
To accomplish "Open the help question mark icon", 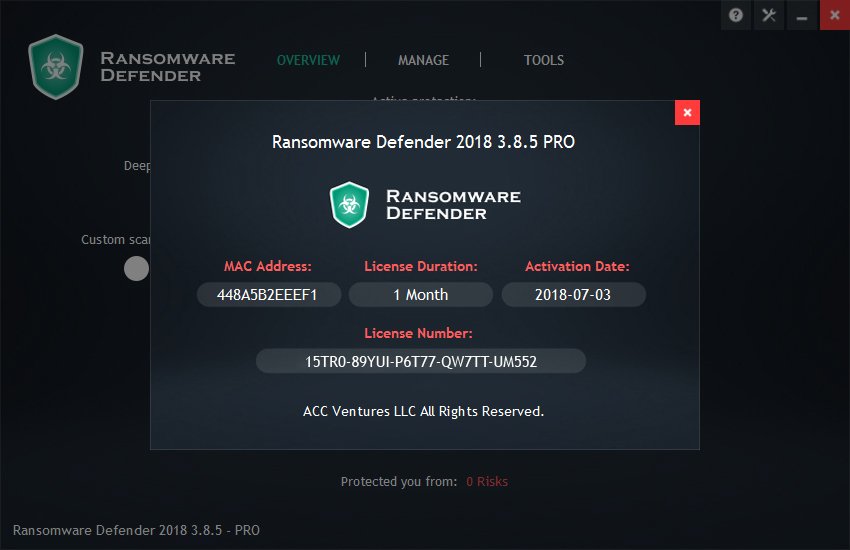I will pos(736,15).
